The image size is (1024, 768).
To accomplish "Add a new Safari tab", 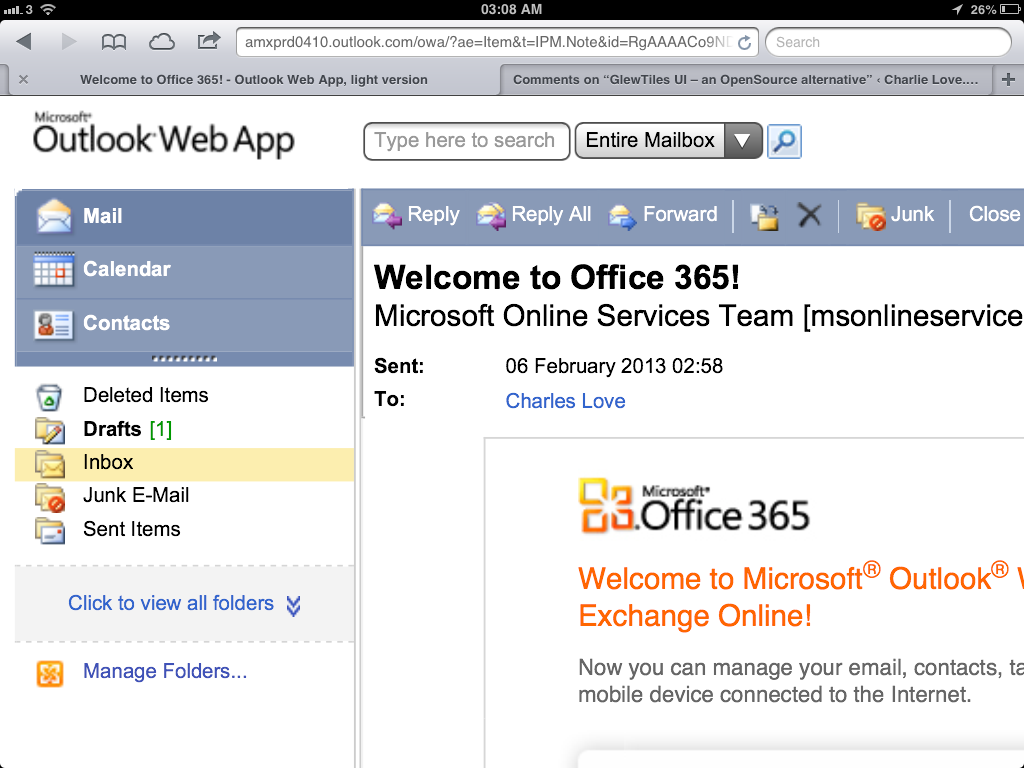I will pos(1008,80).
